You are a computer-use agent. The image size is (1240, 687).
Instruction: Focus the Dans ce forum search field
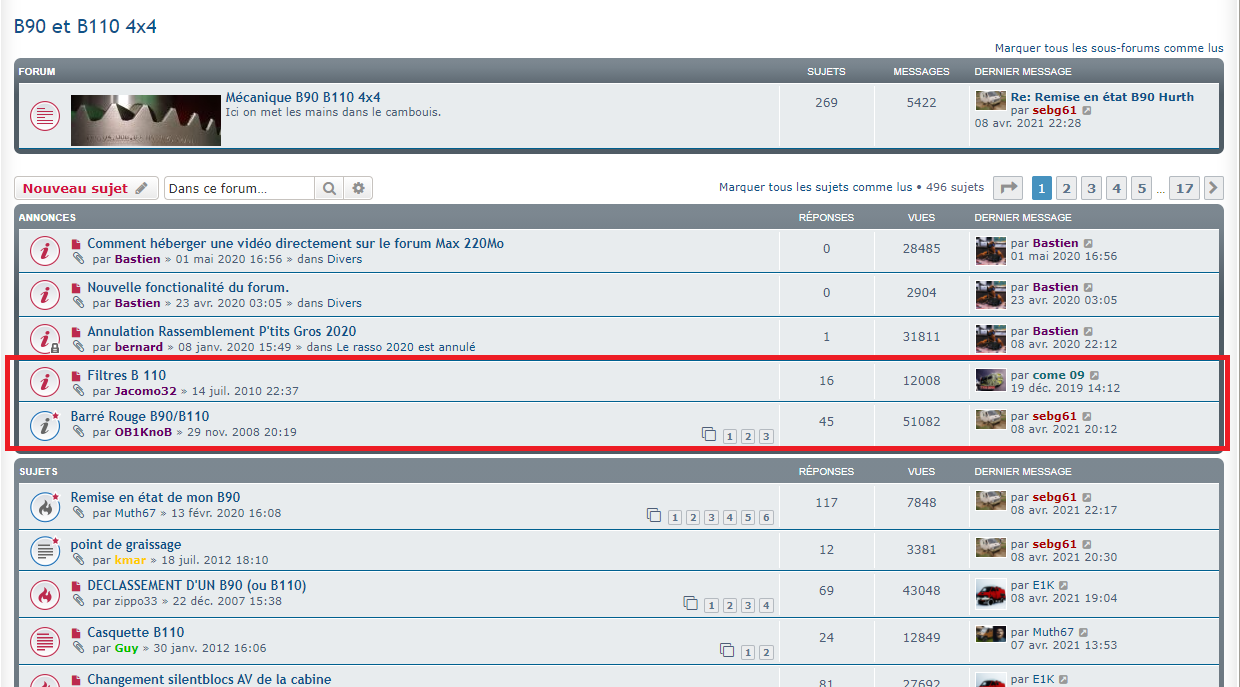point(239,188)
